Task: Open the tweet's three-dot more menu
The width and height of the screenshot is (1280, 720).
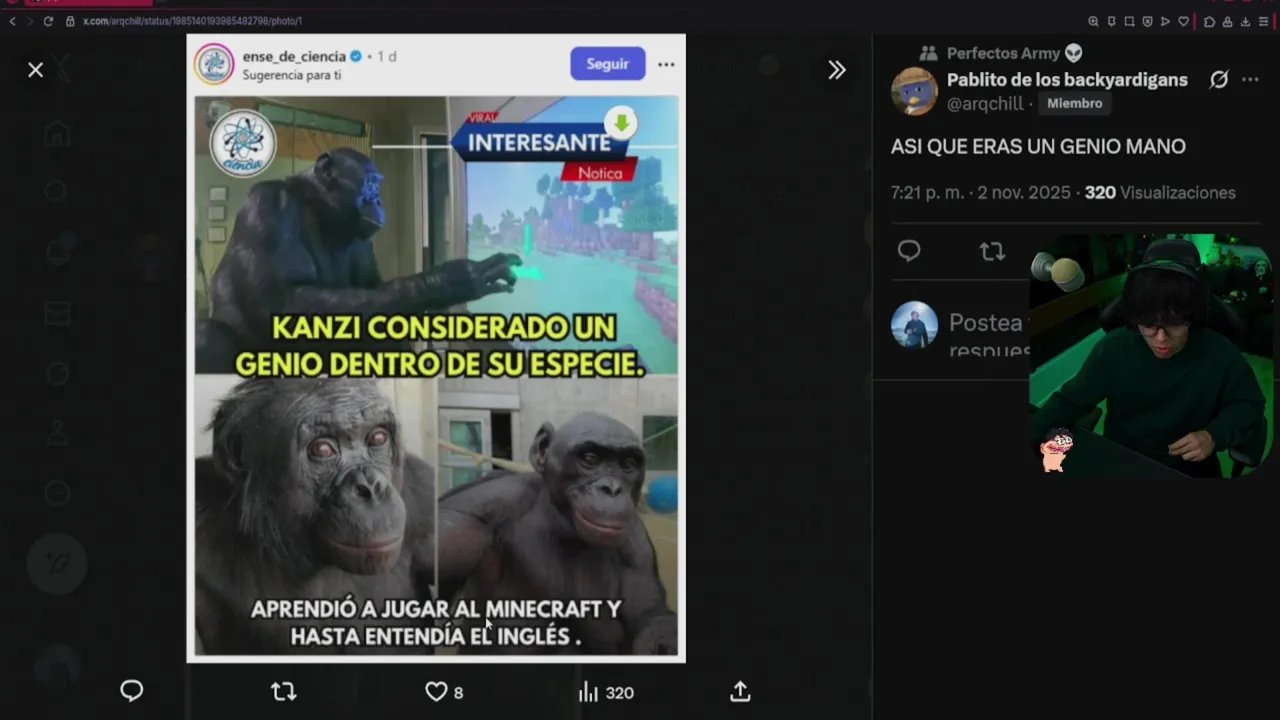Action: click(x=1250, y=80)
